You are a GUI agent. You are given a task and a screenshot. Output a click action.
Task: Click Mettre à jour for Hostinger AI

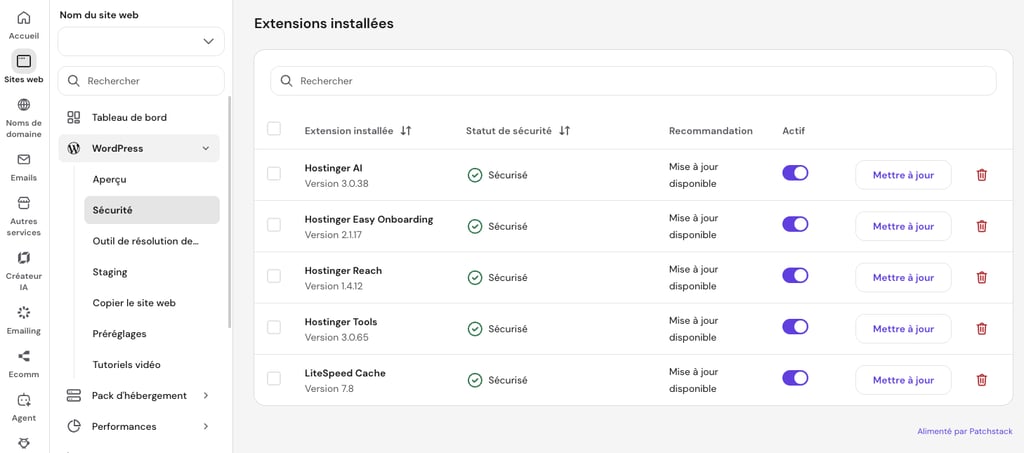pyautogui.click(x=903, y=175)
